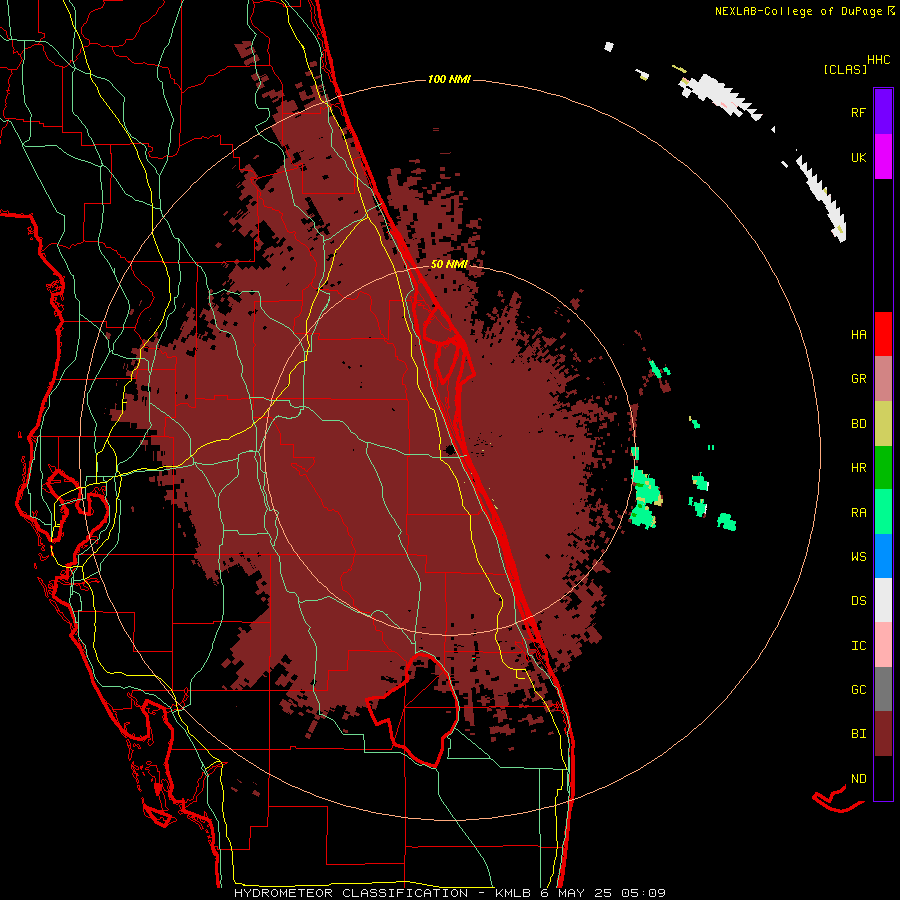Click the DS white legend swatch
This screenshot has height=900, width=900.
coord(883,600)
